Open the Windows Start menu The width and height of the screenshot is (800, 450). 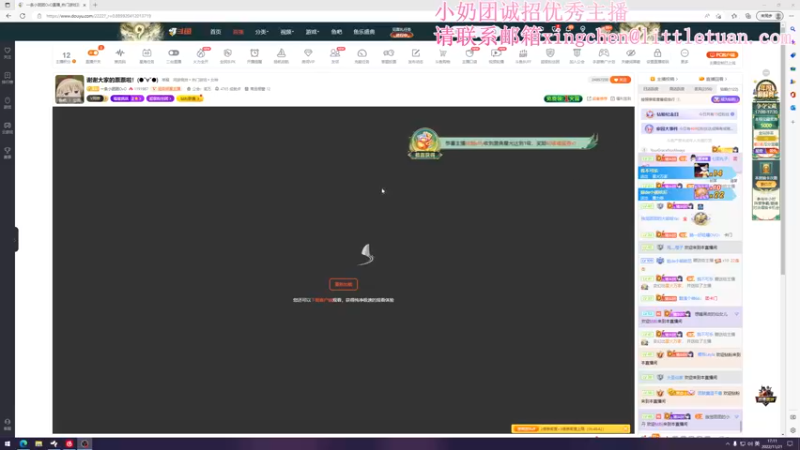coord(7,444)
